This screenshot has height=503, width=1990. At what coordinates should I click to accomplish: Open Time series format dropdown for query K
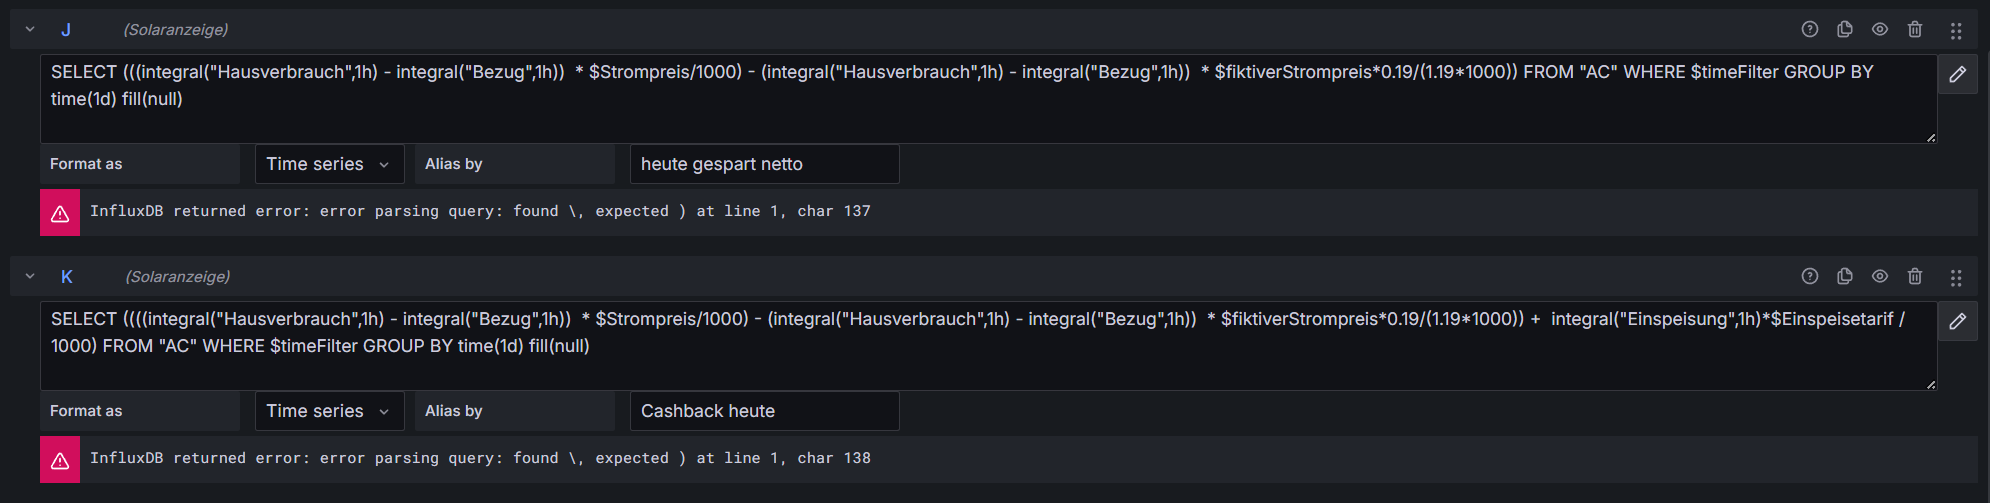(329, 411)
